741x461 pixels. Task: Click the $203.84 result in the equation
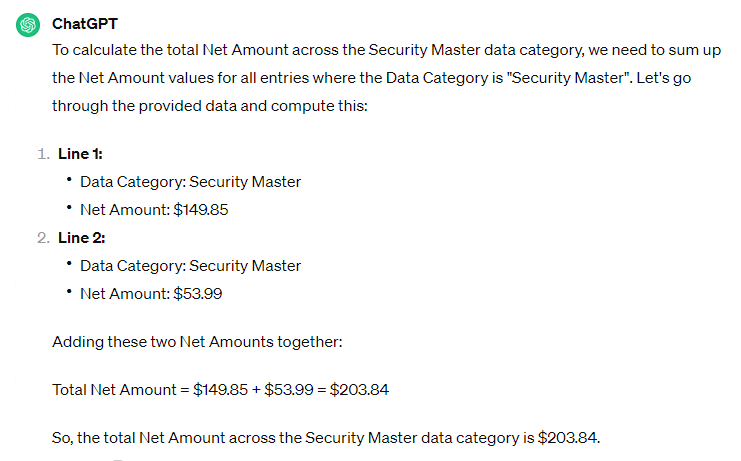(x=359, y=390)
